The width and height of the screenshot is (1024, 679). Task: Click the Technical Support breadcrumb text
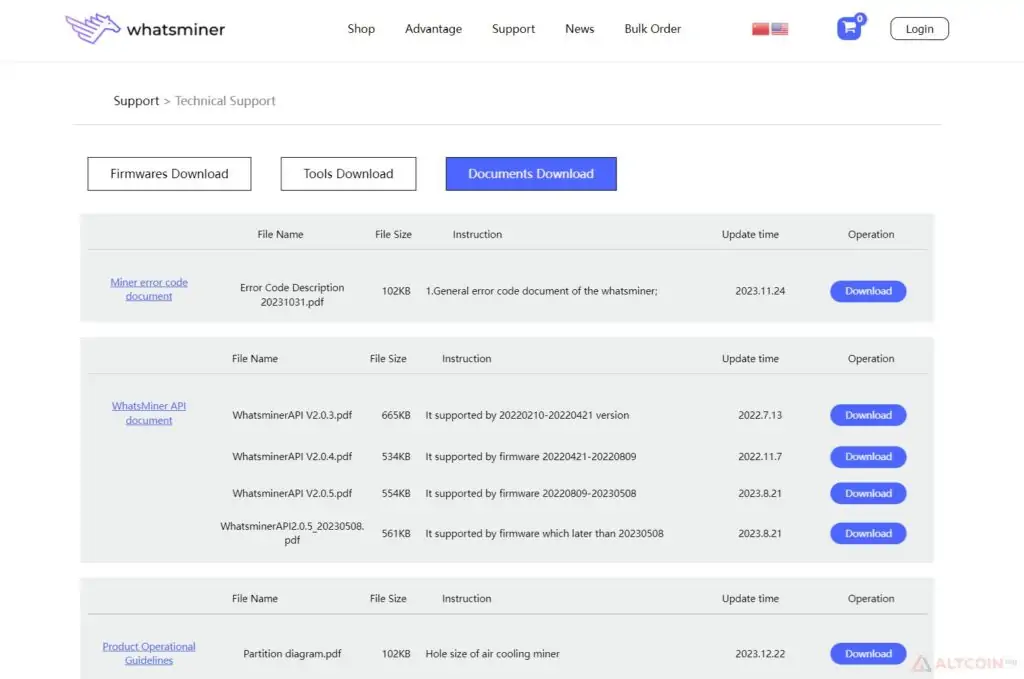[x=225, y=101]
